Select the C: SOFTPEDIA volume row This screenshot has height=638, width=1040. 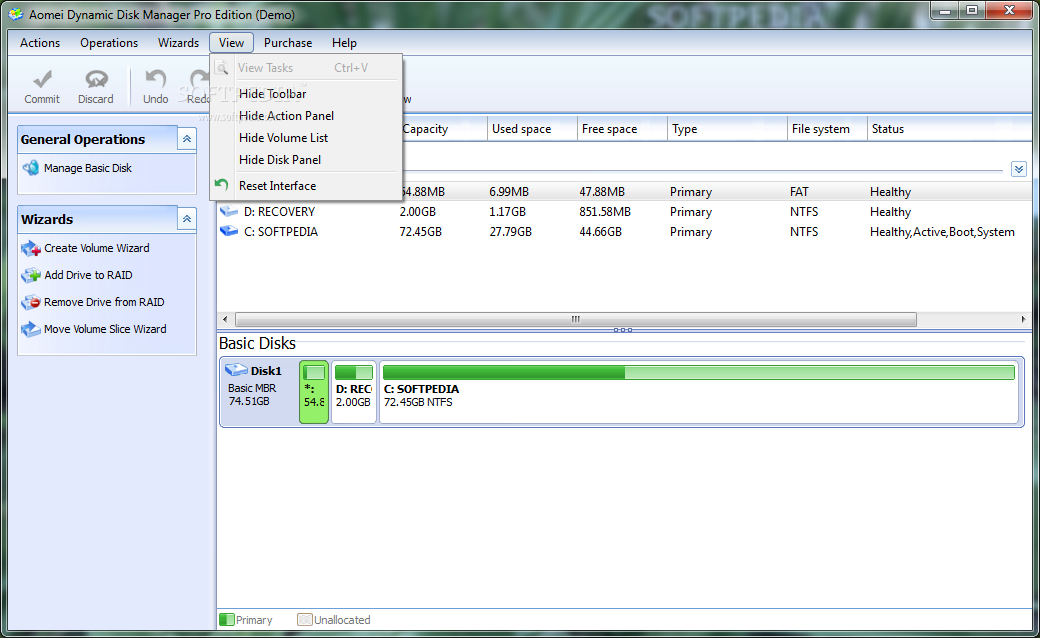[624, 231]
